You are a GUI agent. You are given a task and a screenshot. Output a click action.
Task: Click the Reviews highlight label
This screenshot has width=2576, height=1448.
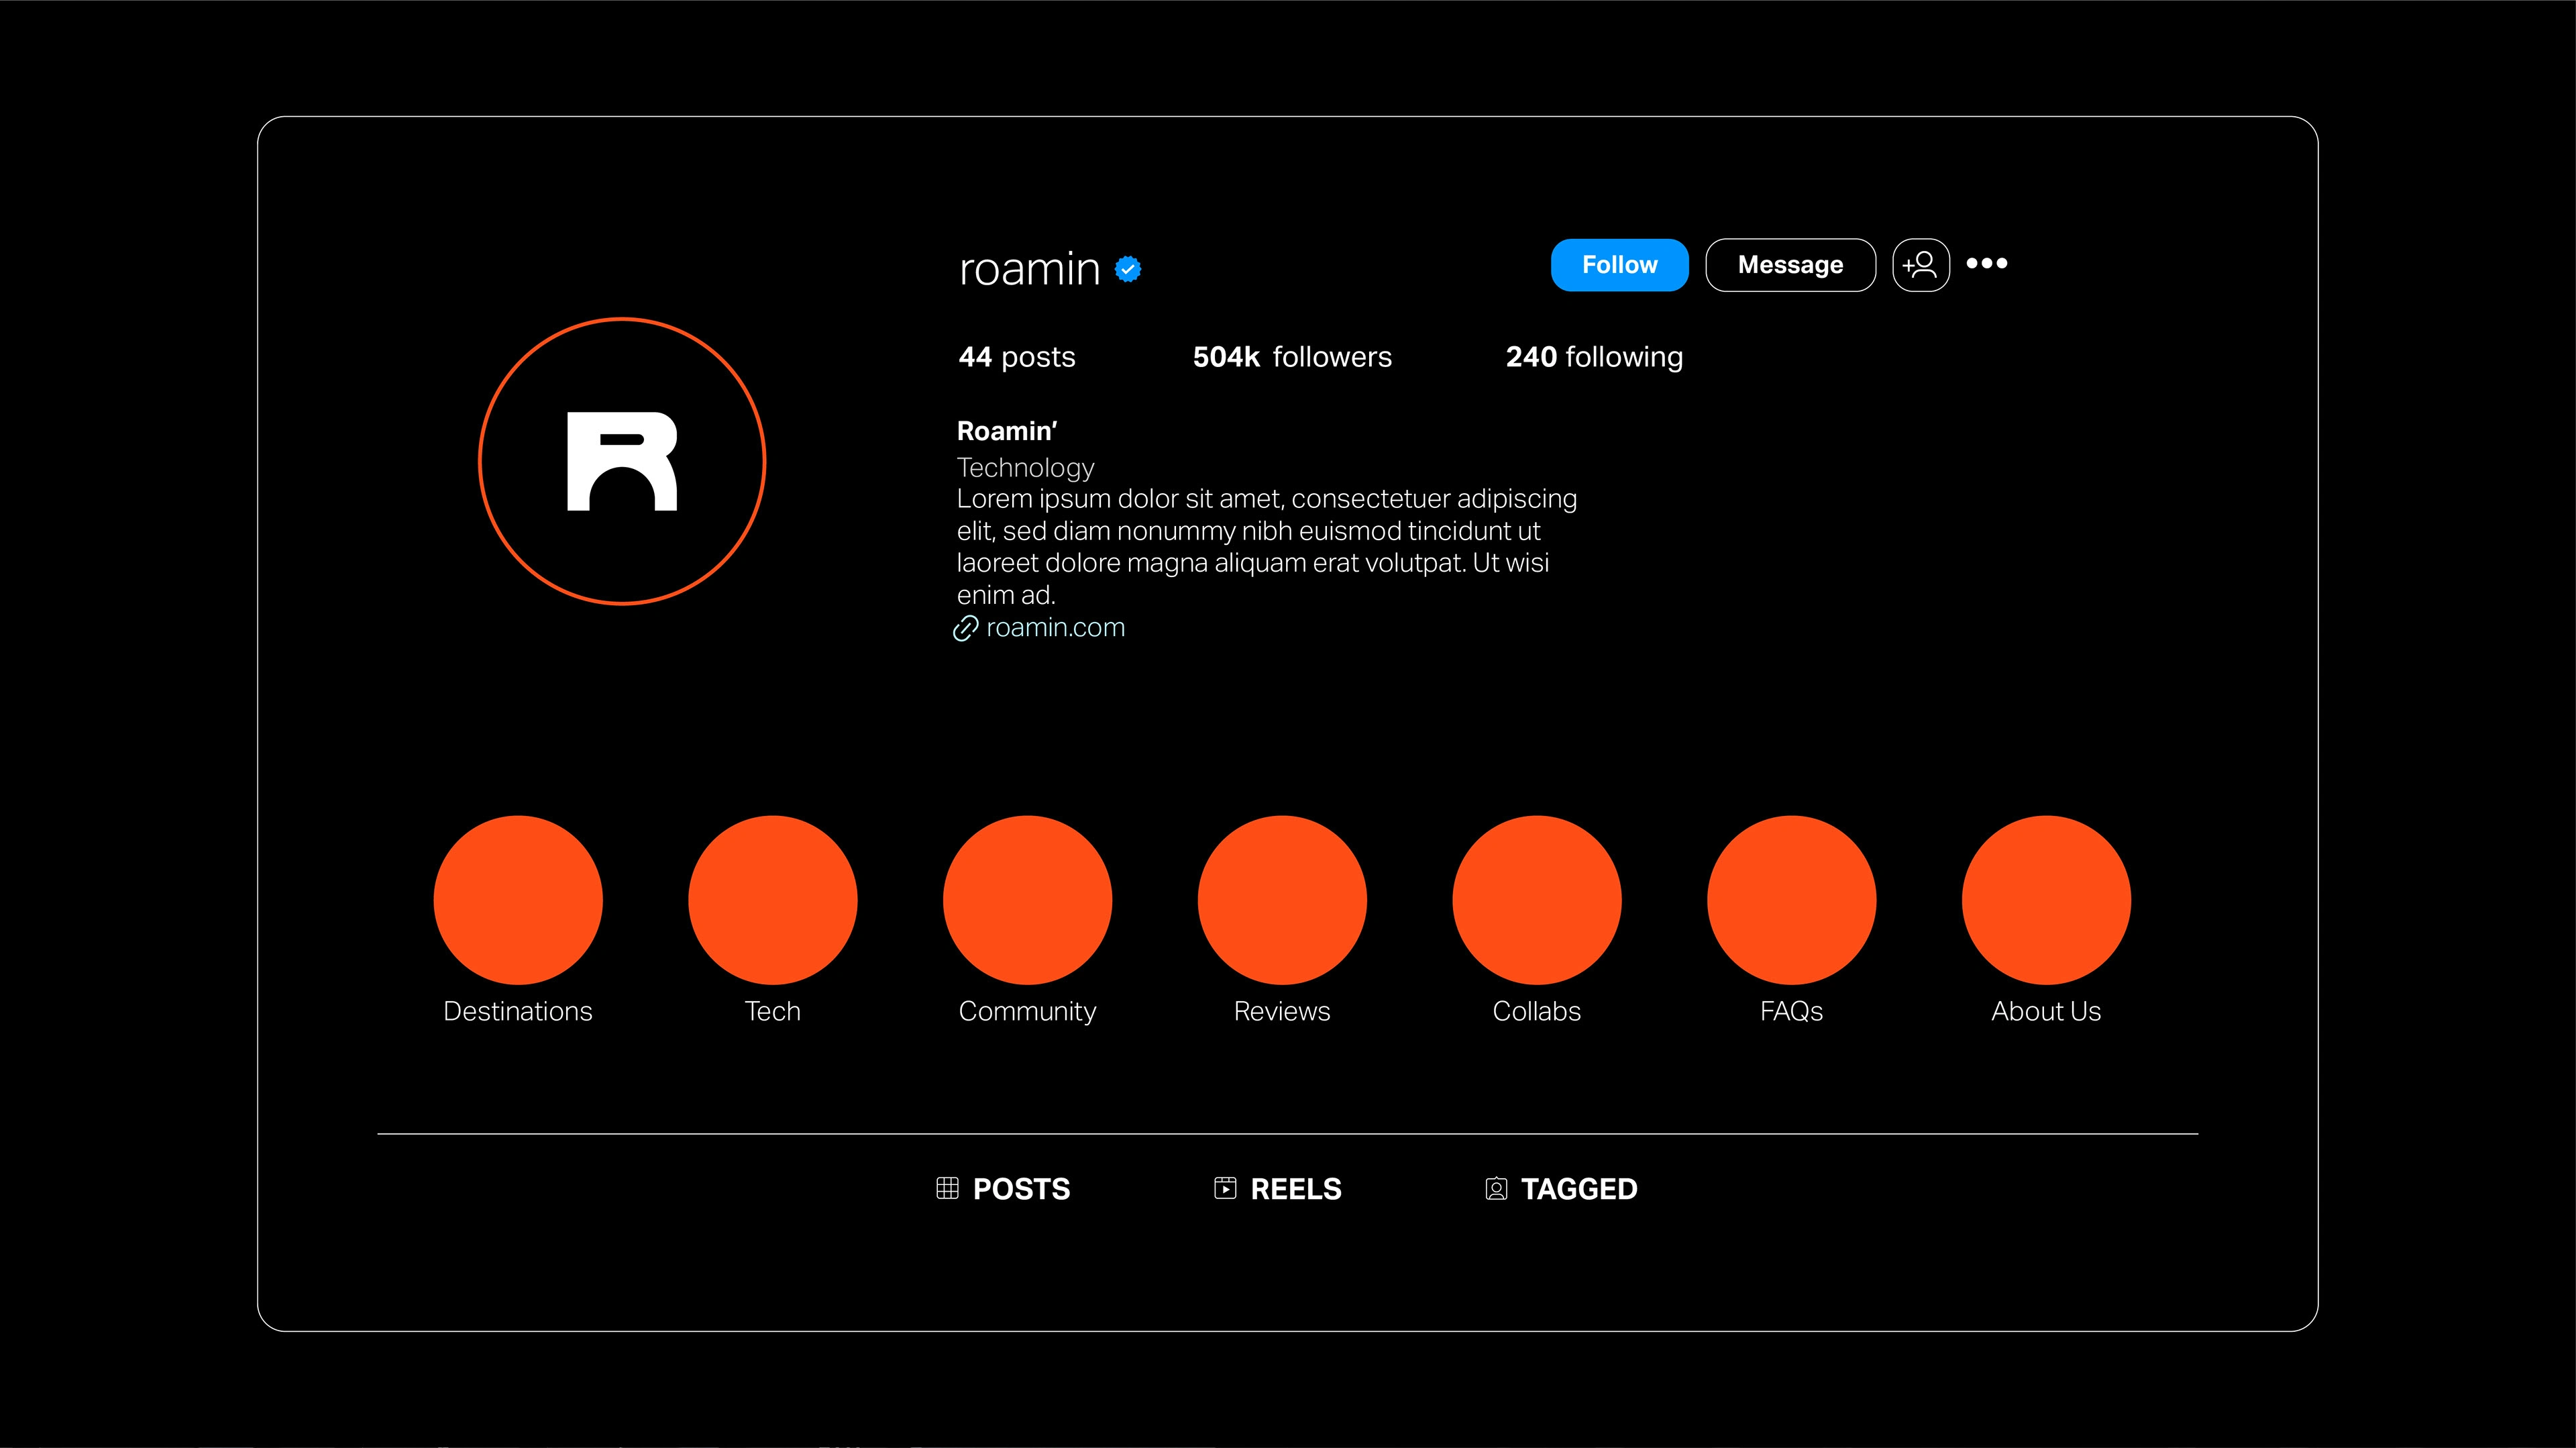click(1282, 1011)
